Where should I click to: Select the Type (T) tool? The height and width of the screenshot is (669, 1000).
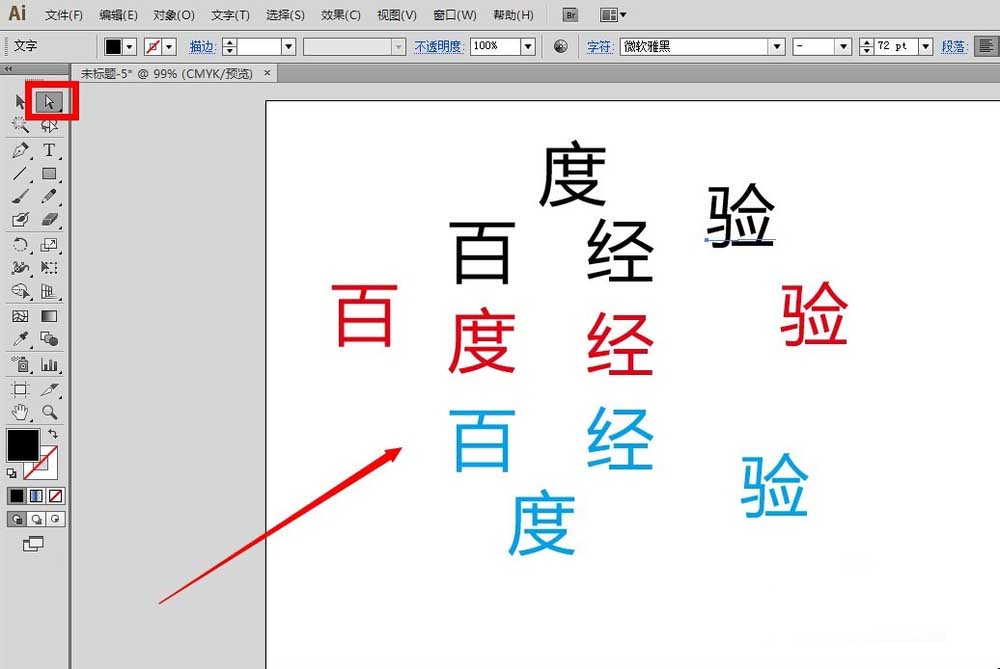pyautogui.click(x=49, y=151)
